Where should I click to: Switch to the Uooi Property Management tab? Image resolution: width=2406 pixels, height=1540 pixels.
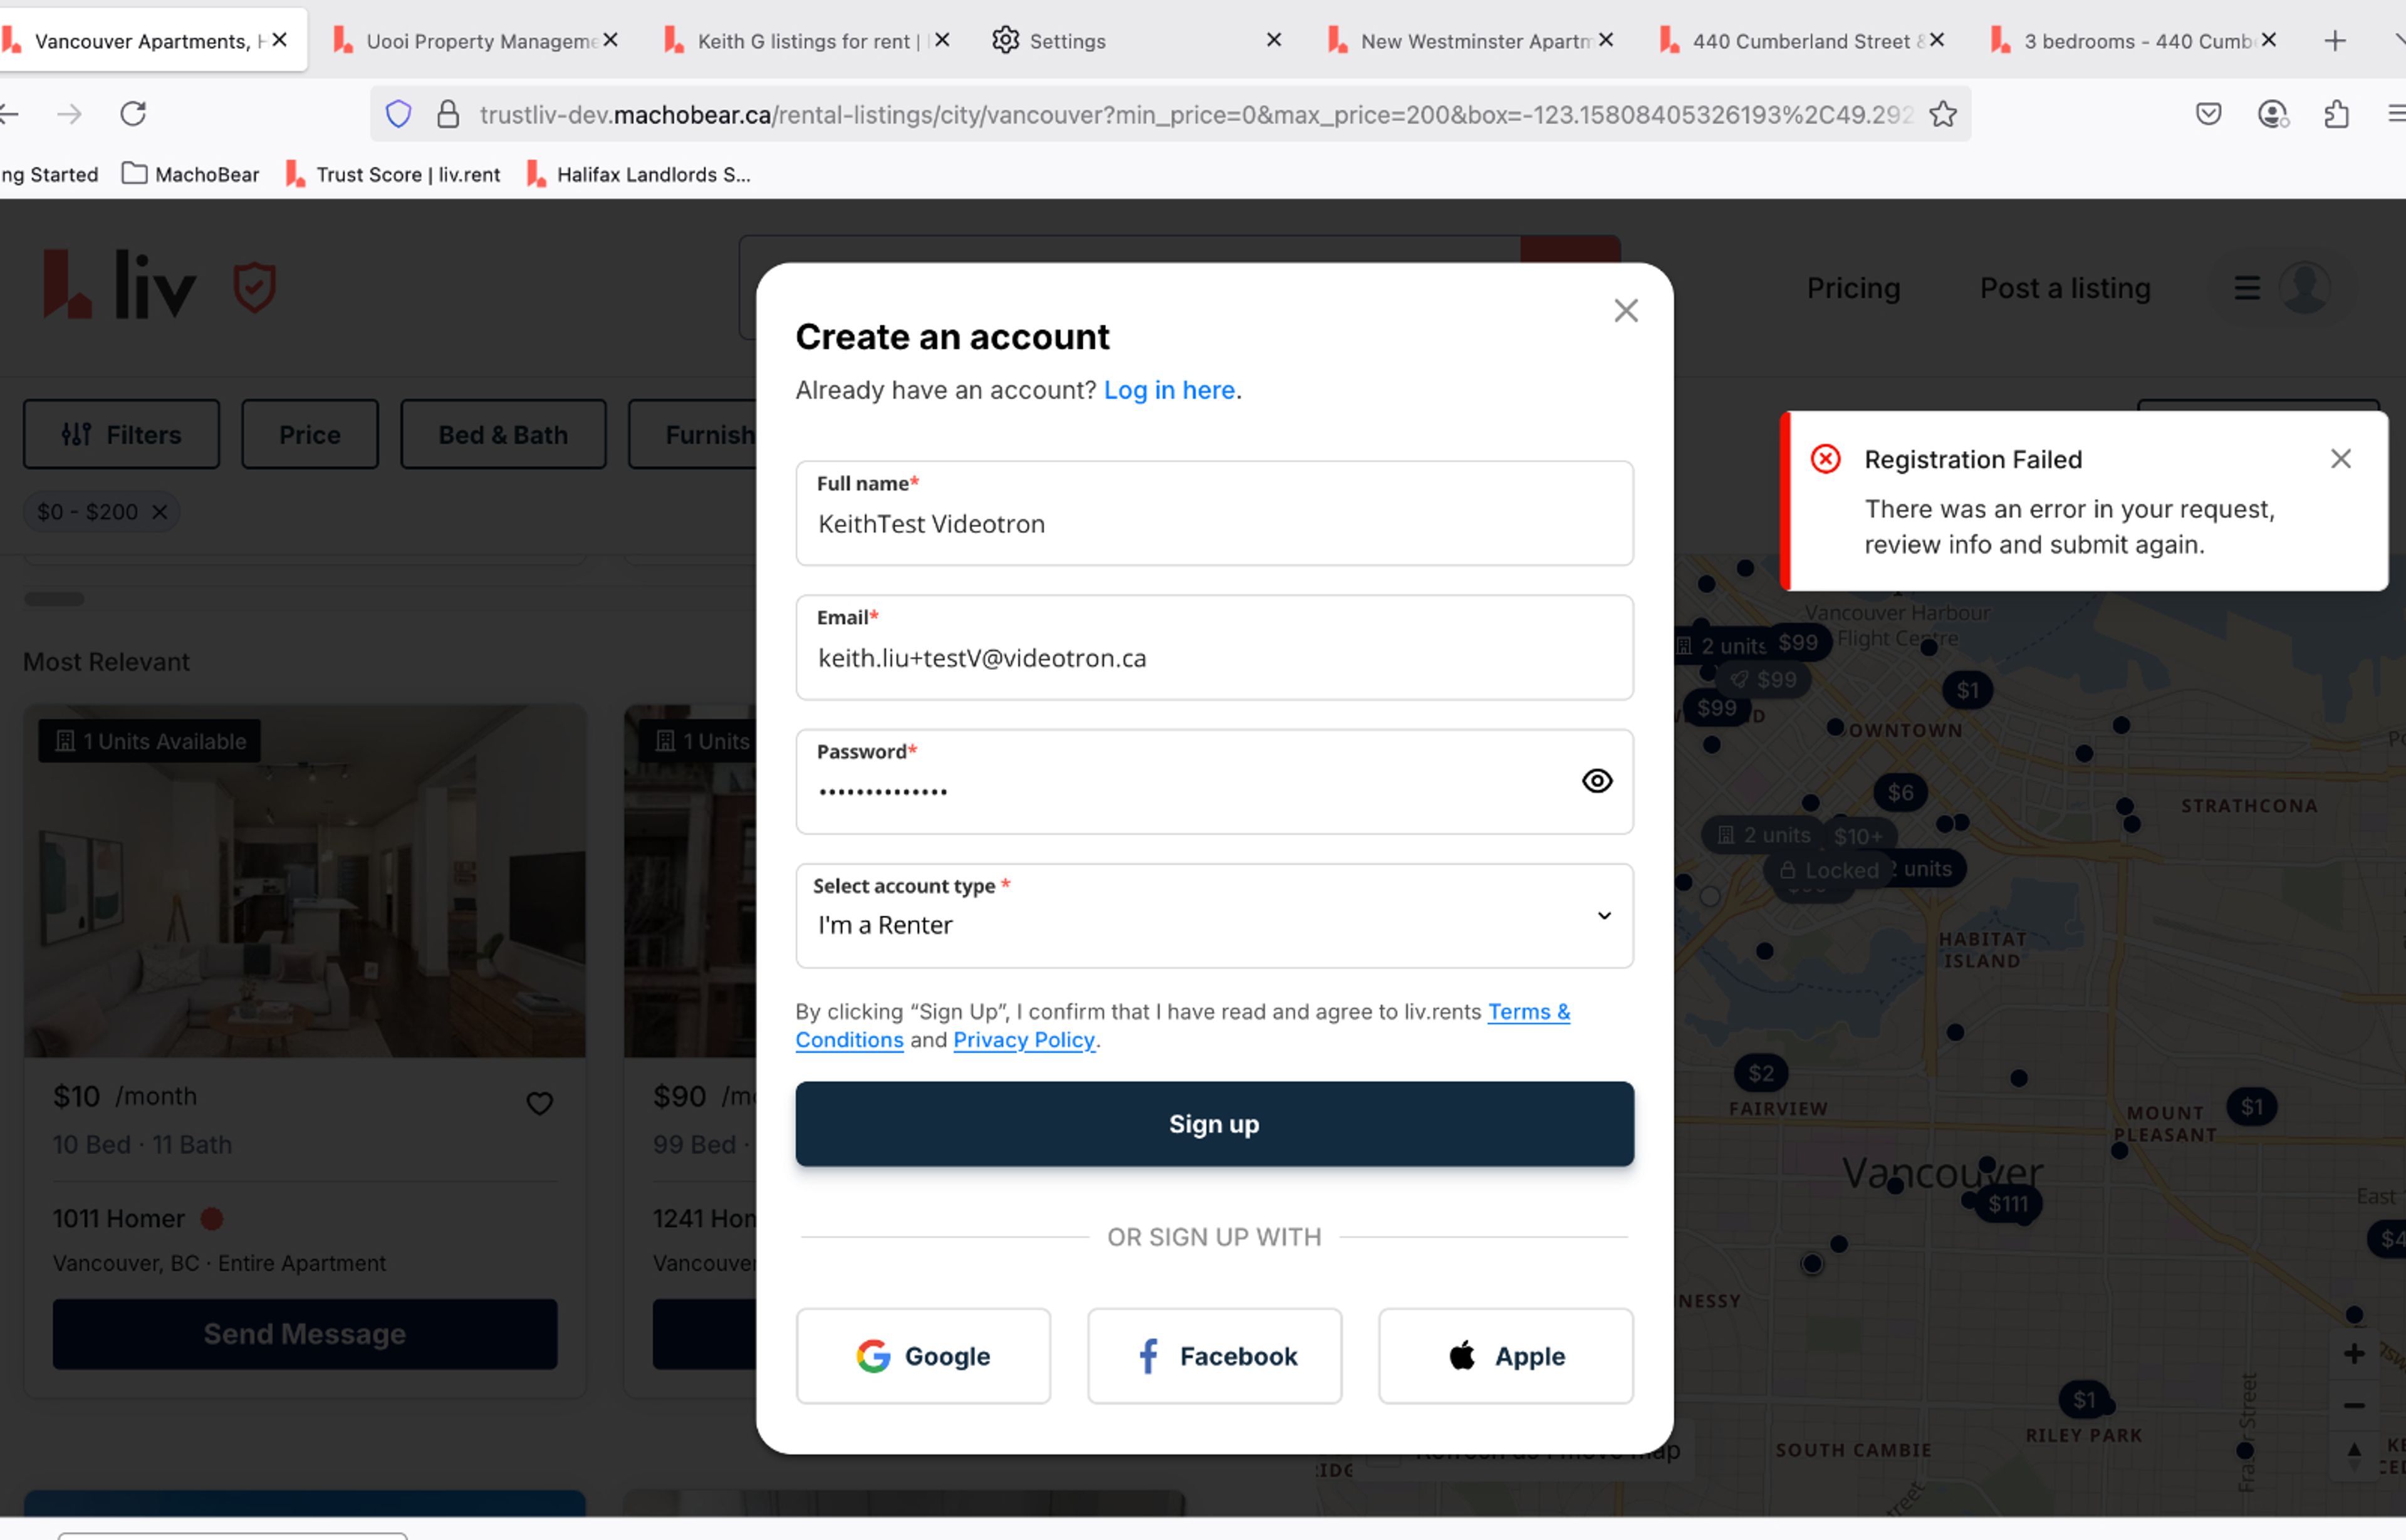coord(470,41)
